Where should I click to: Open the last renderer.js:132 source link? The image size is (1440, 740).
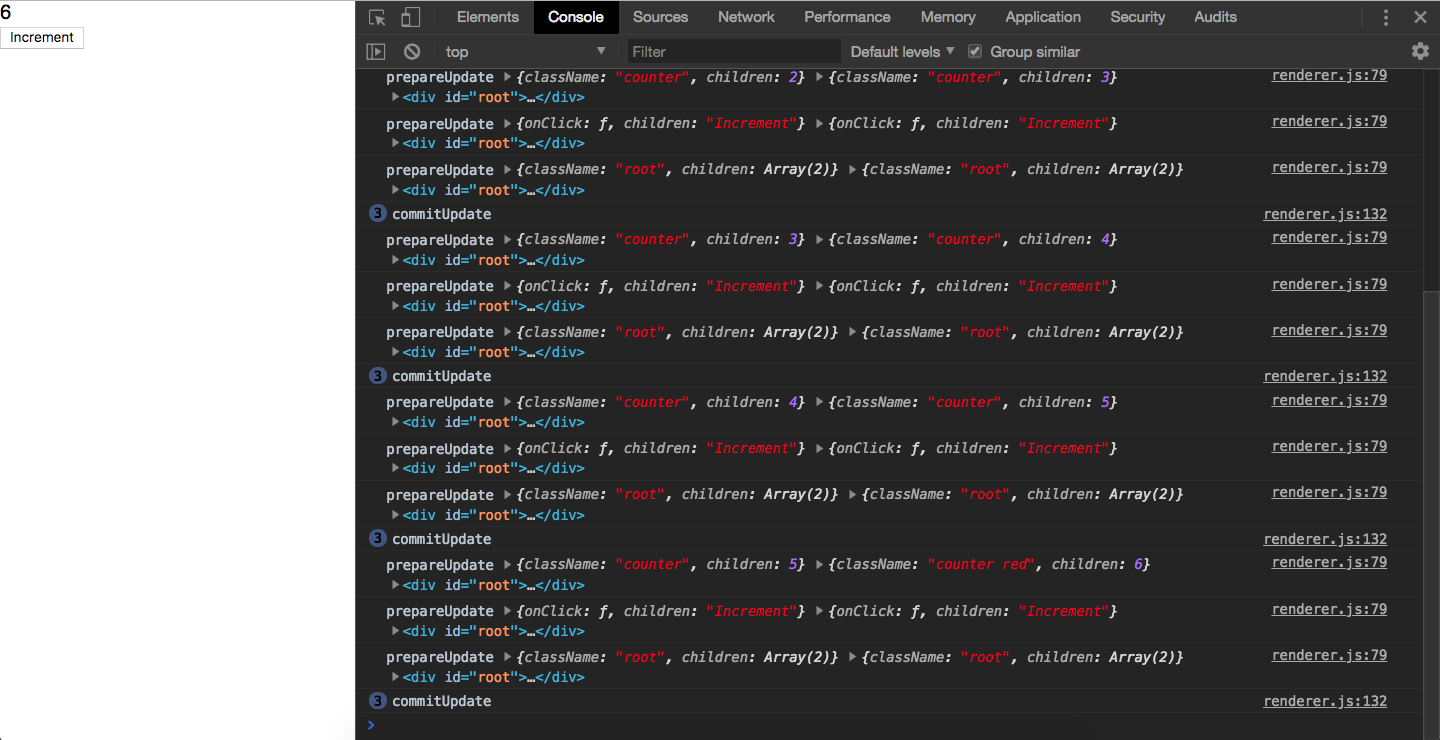(1325, 701)
